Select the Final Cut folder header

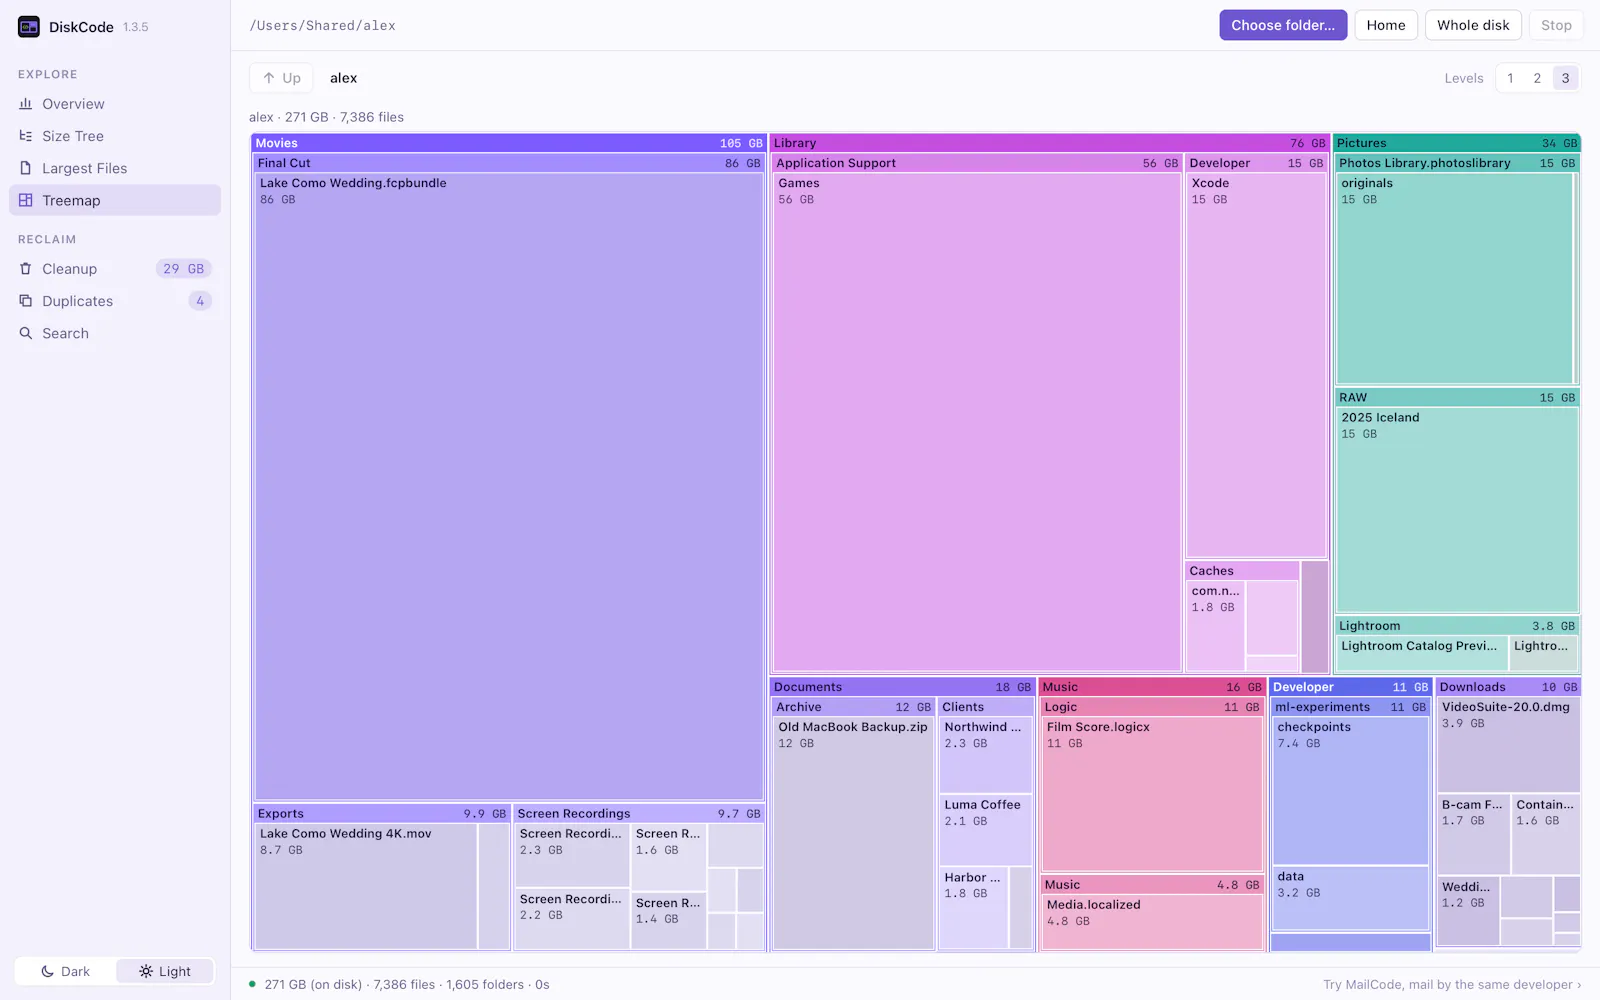click(x=508, y=163)
